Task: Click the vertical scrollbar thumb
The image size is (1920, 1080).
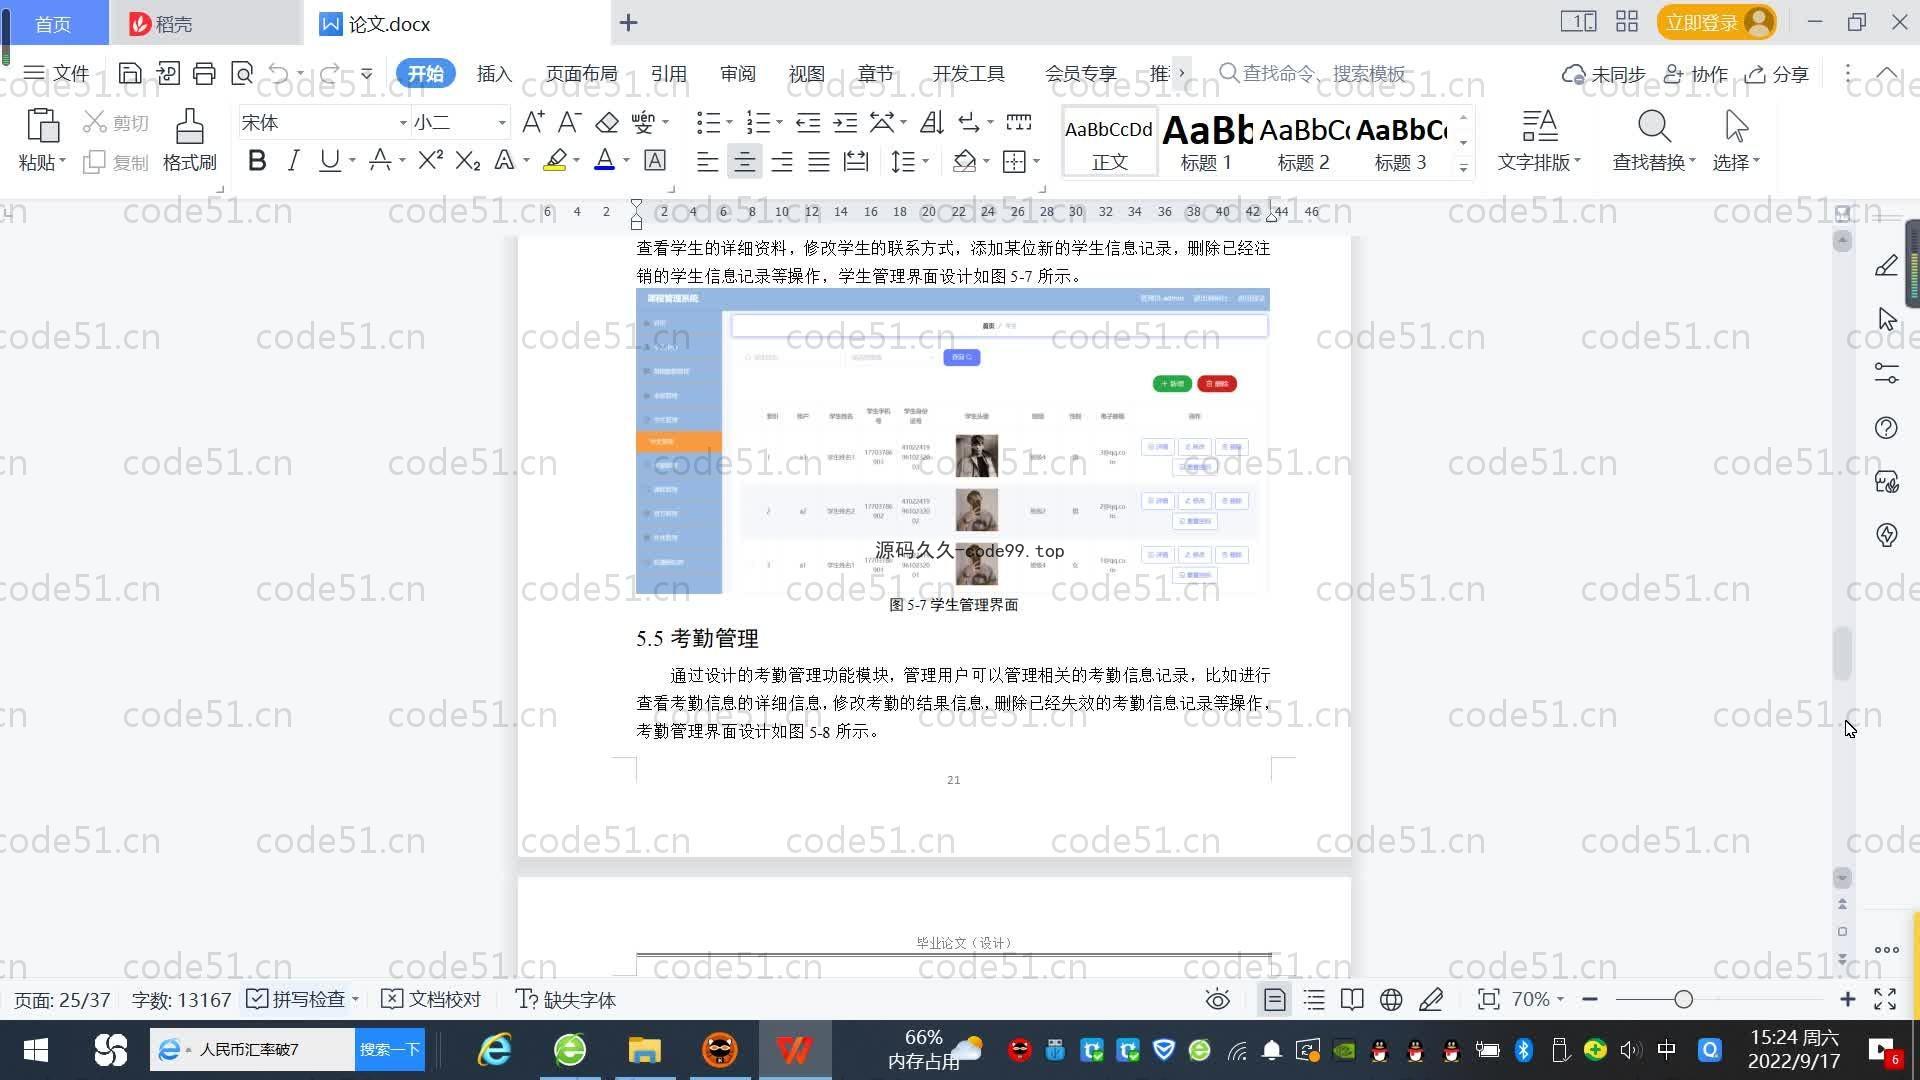Action: click(x=1842, y=653)
